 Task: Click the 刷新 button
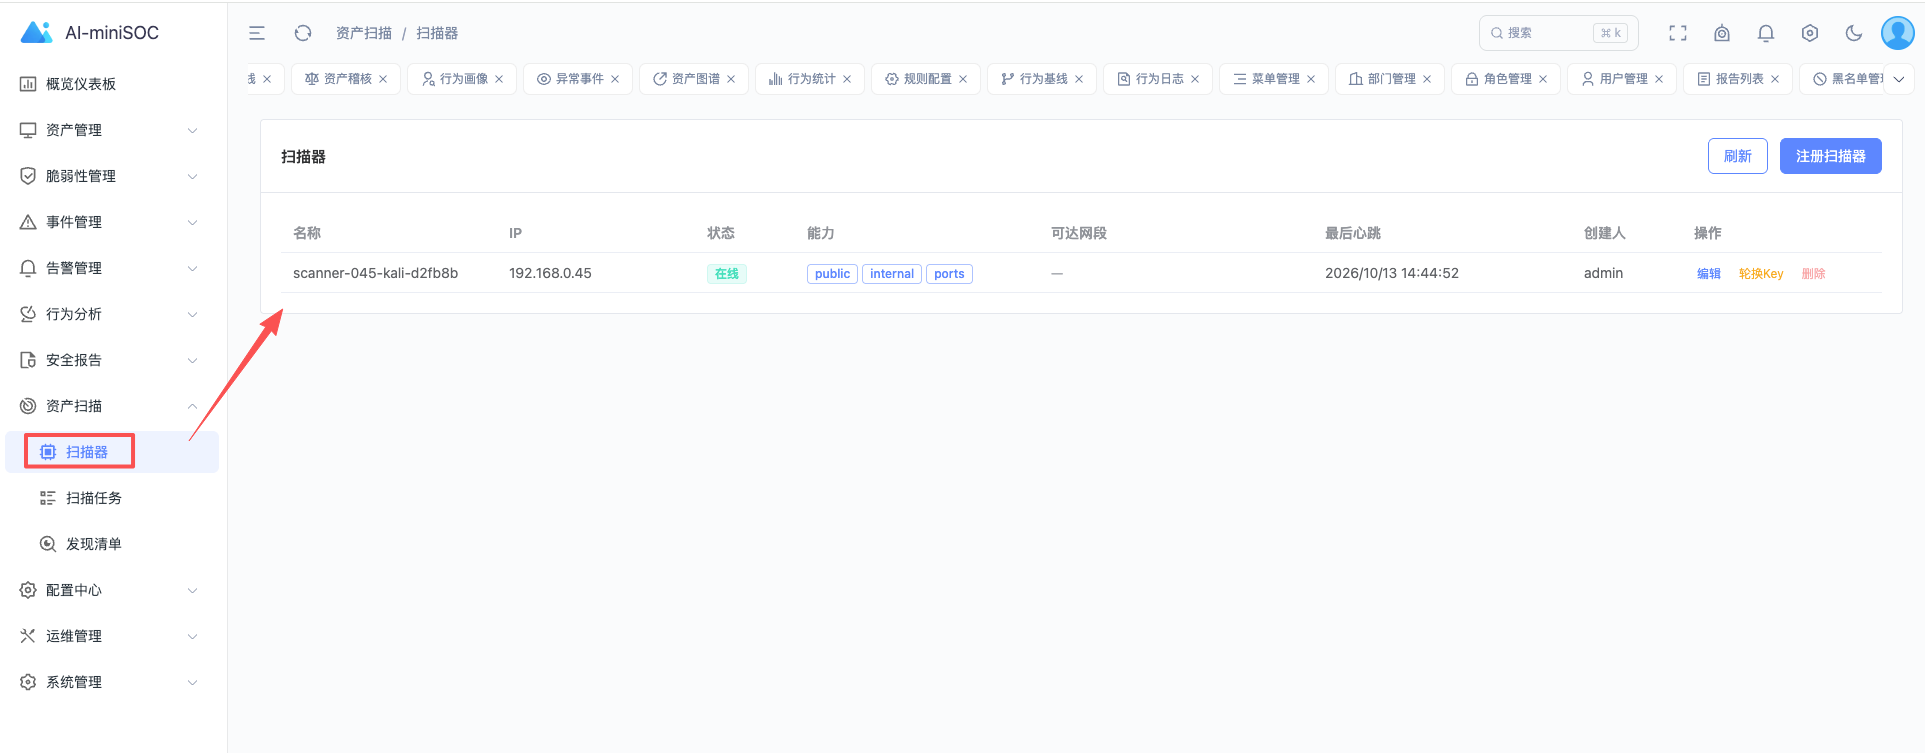[x=1738, y=156]
